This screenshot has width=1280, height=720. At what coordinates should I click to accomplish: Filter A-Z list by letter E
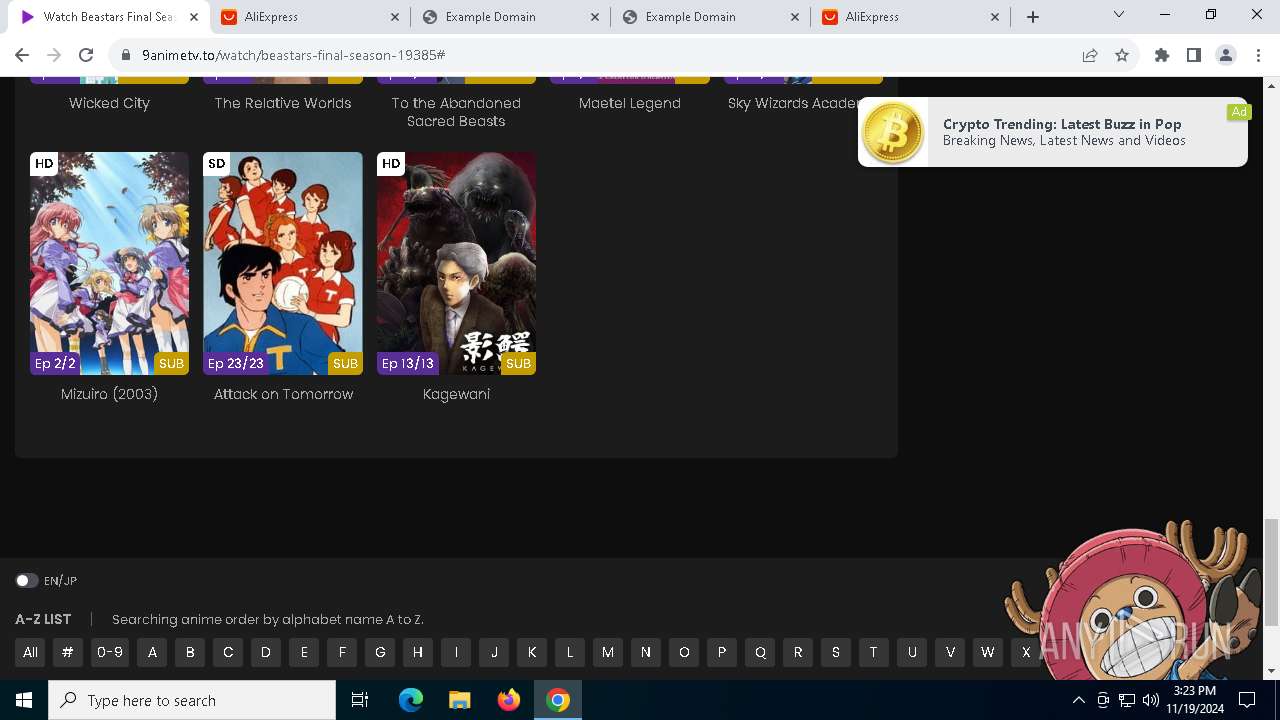click(304, 652)
